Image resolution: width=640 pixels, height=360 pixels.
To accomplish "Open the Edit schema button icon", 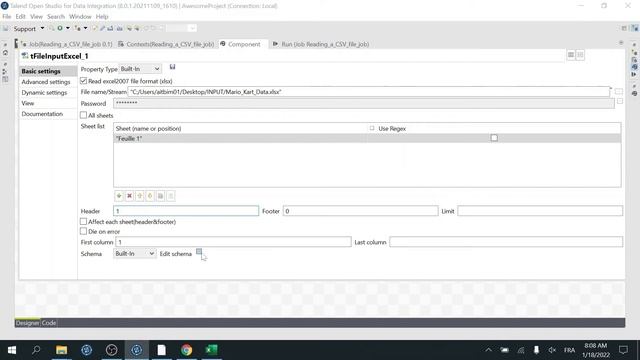I will (x=199, y=251).
